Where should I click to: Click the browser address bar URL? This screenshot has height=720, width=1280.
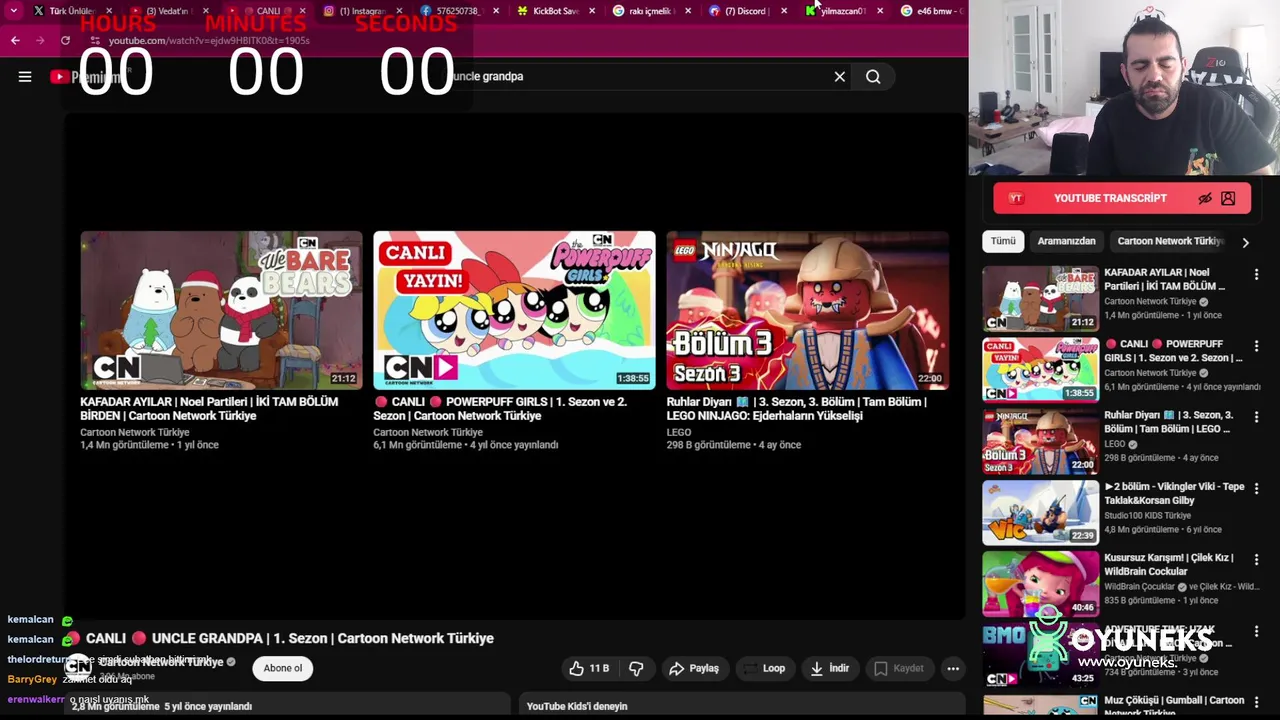pos(209,40)
